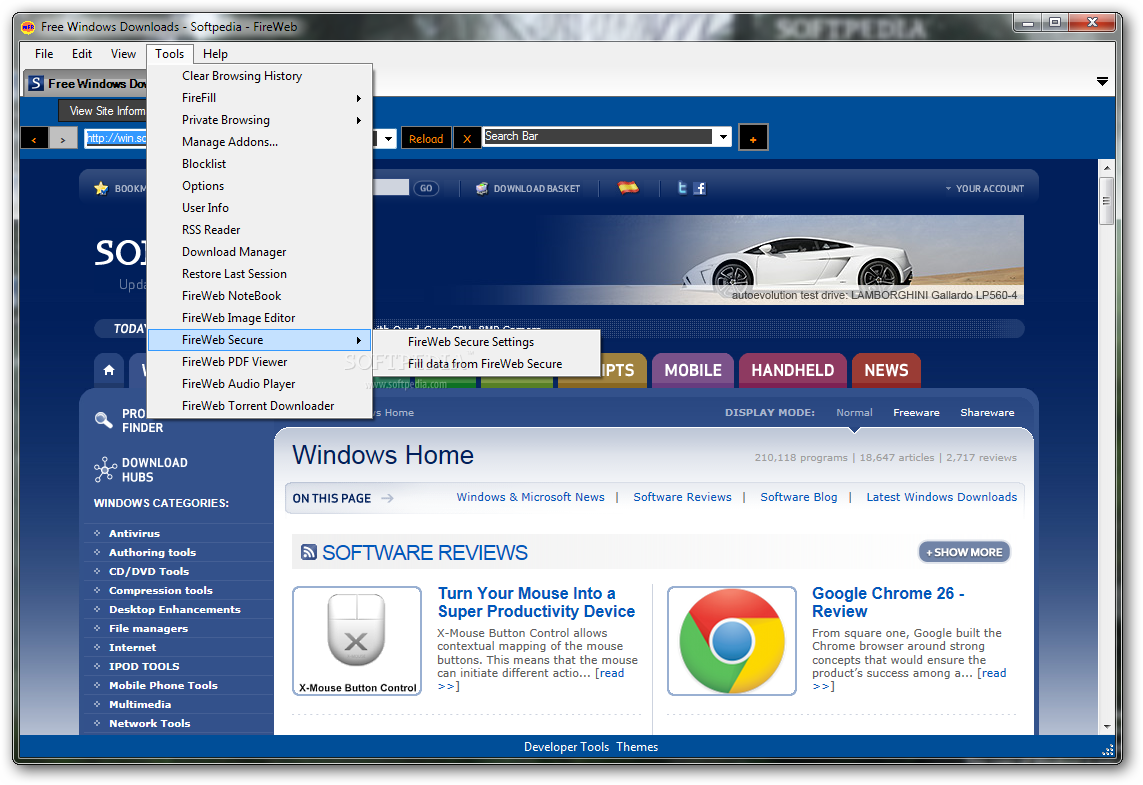Click the forward navigation arrow button

[63, 138]
